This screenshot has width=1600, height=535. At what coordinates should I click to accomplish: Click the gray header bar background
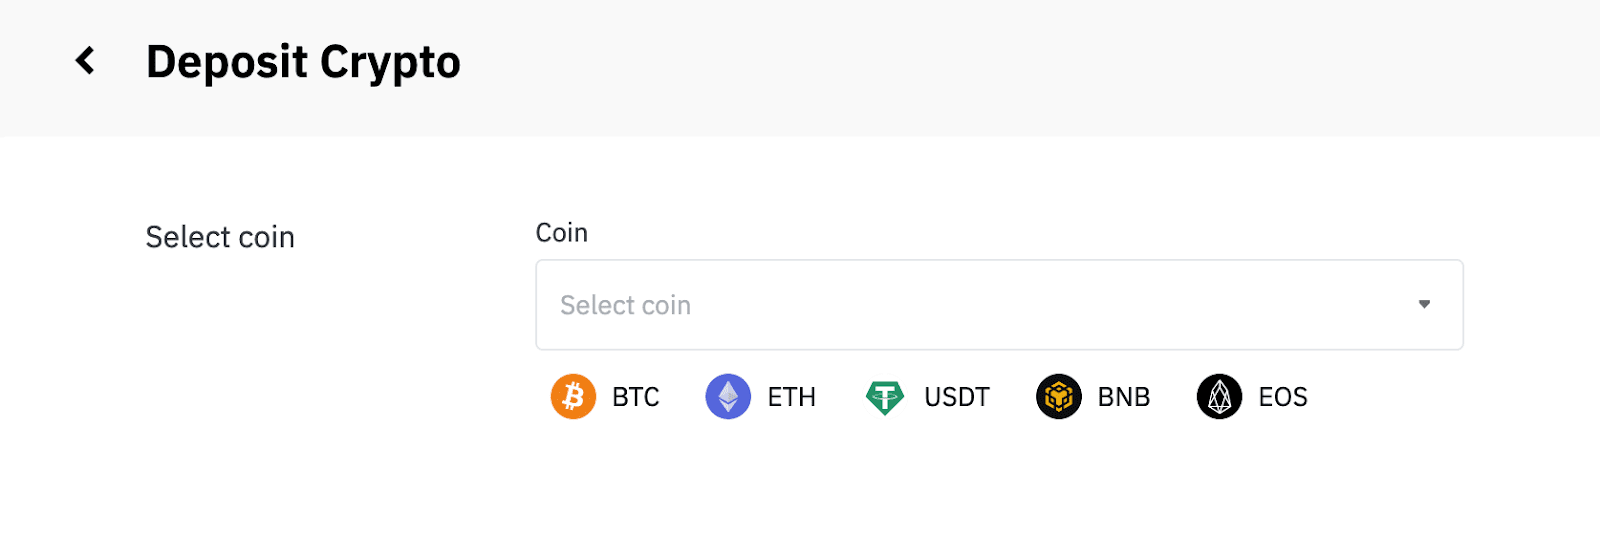(1000, 66)
